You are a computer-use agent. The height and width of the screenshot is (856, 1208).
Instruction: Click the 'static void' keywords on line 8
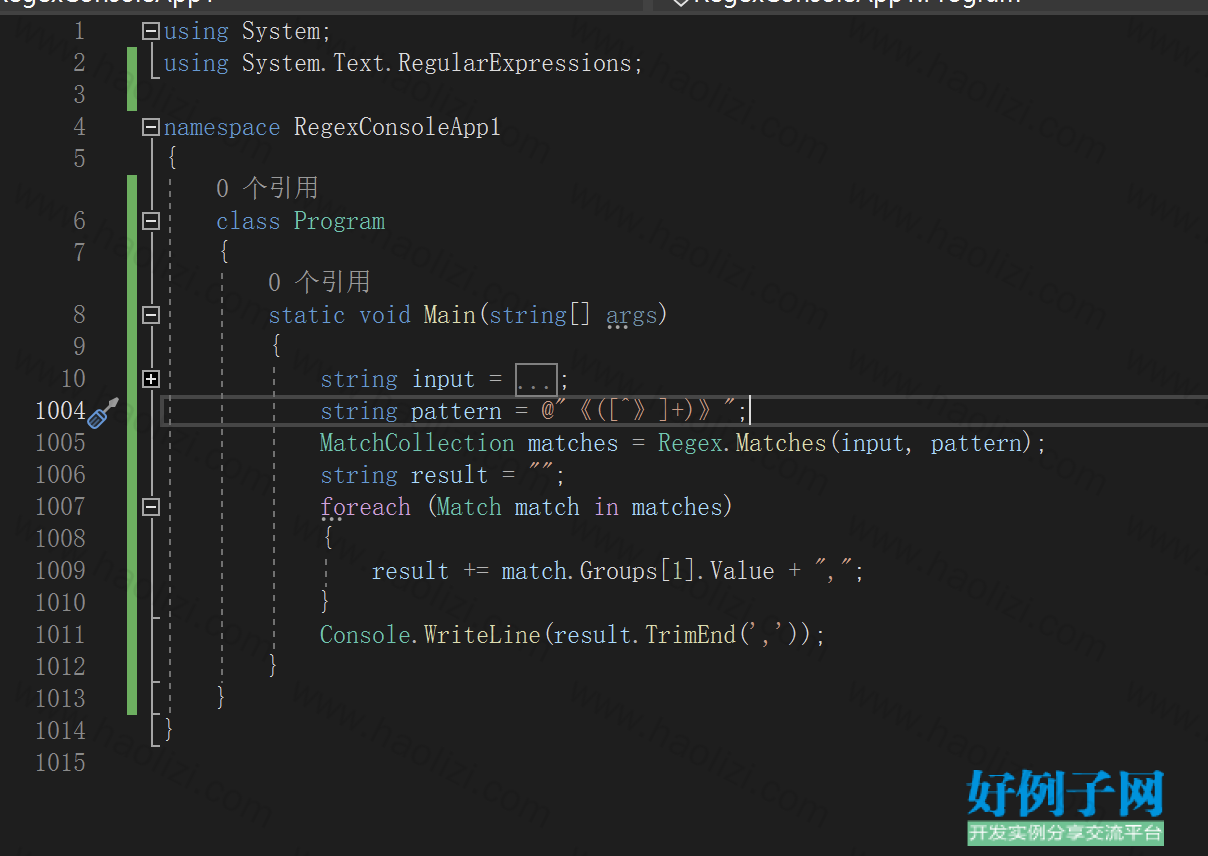(340, 315)
